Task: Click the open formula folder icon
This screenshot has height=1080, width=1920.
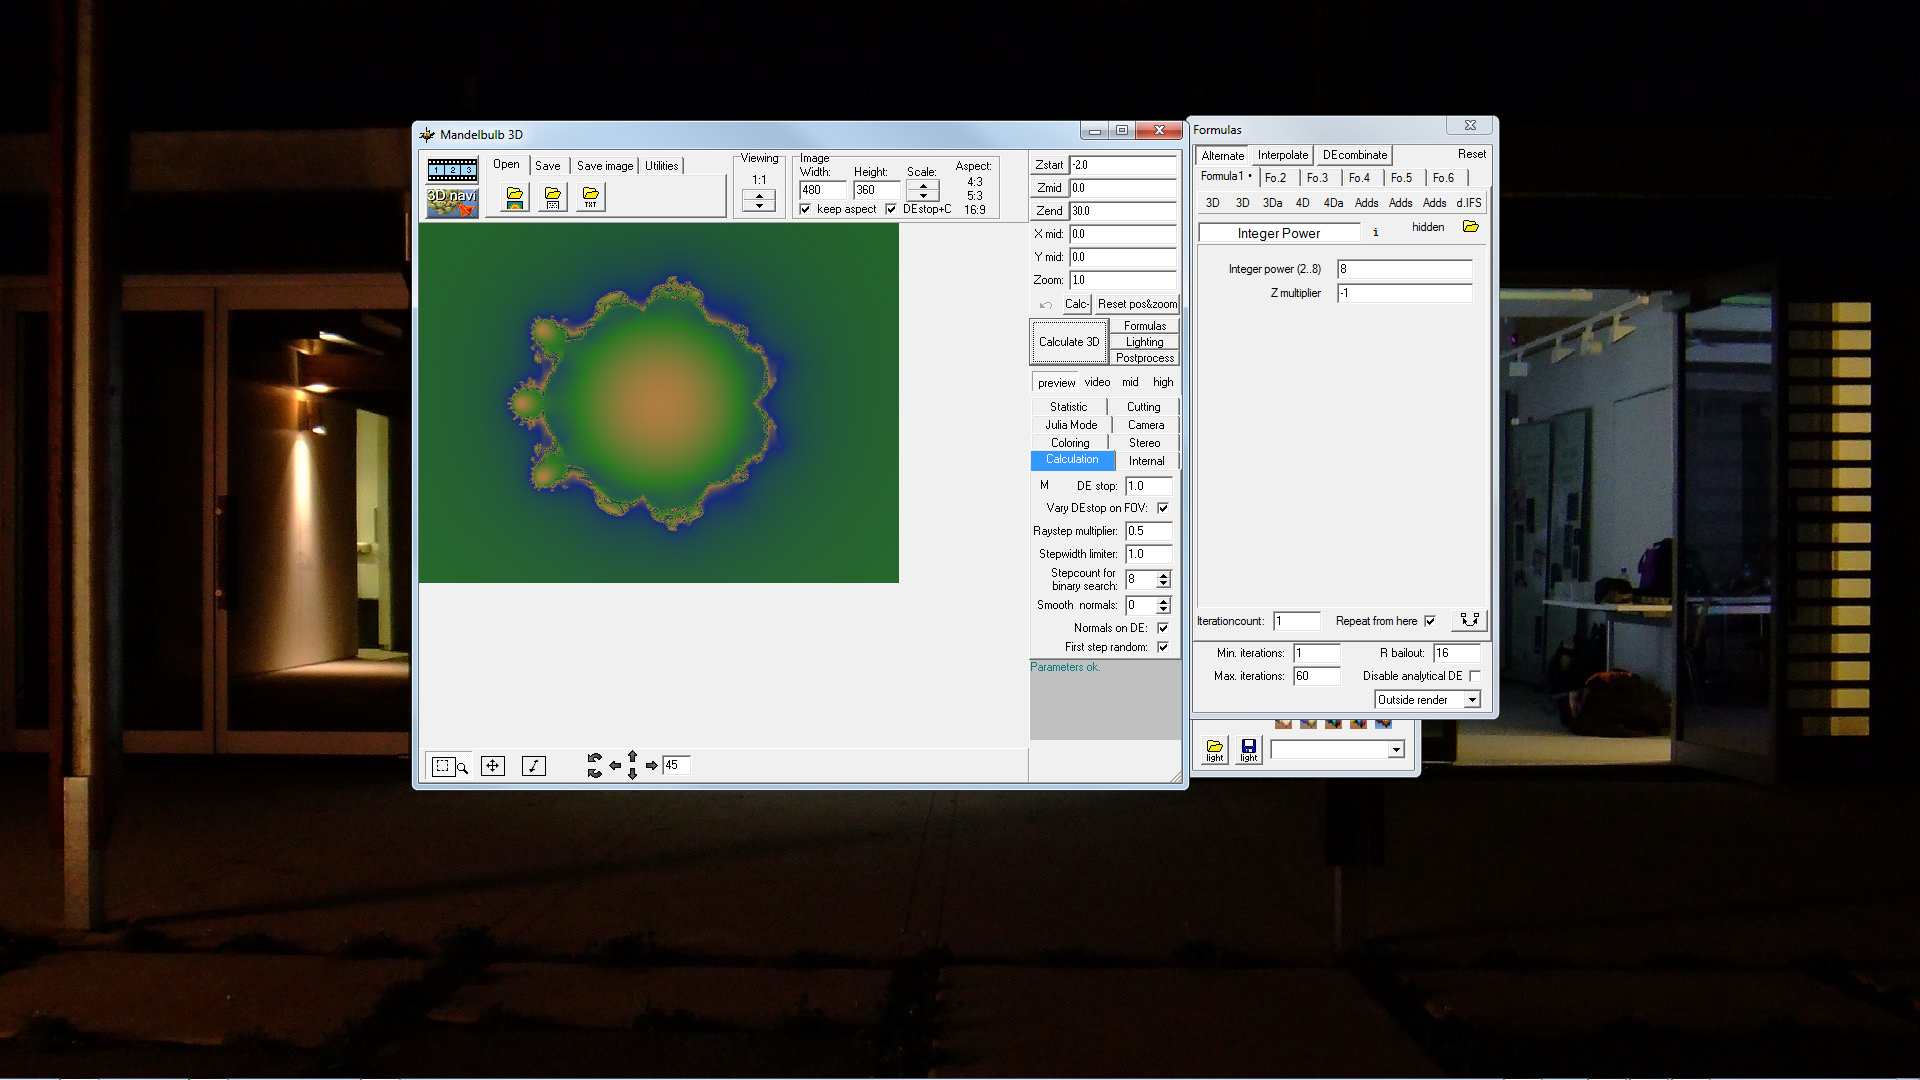Action: [x=1470, y=228]
